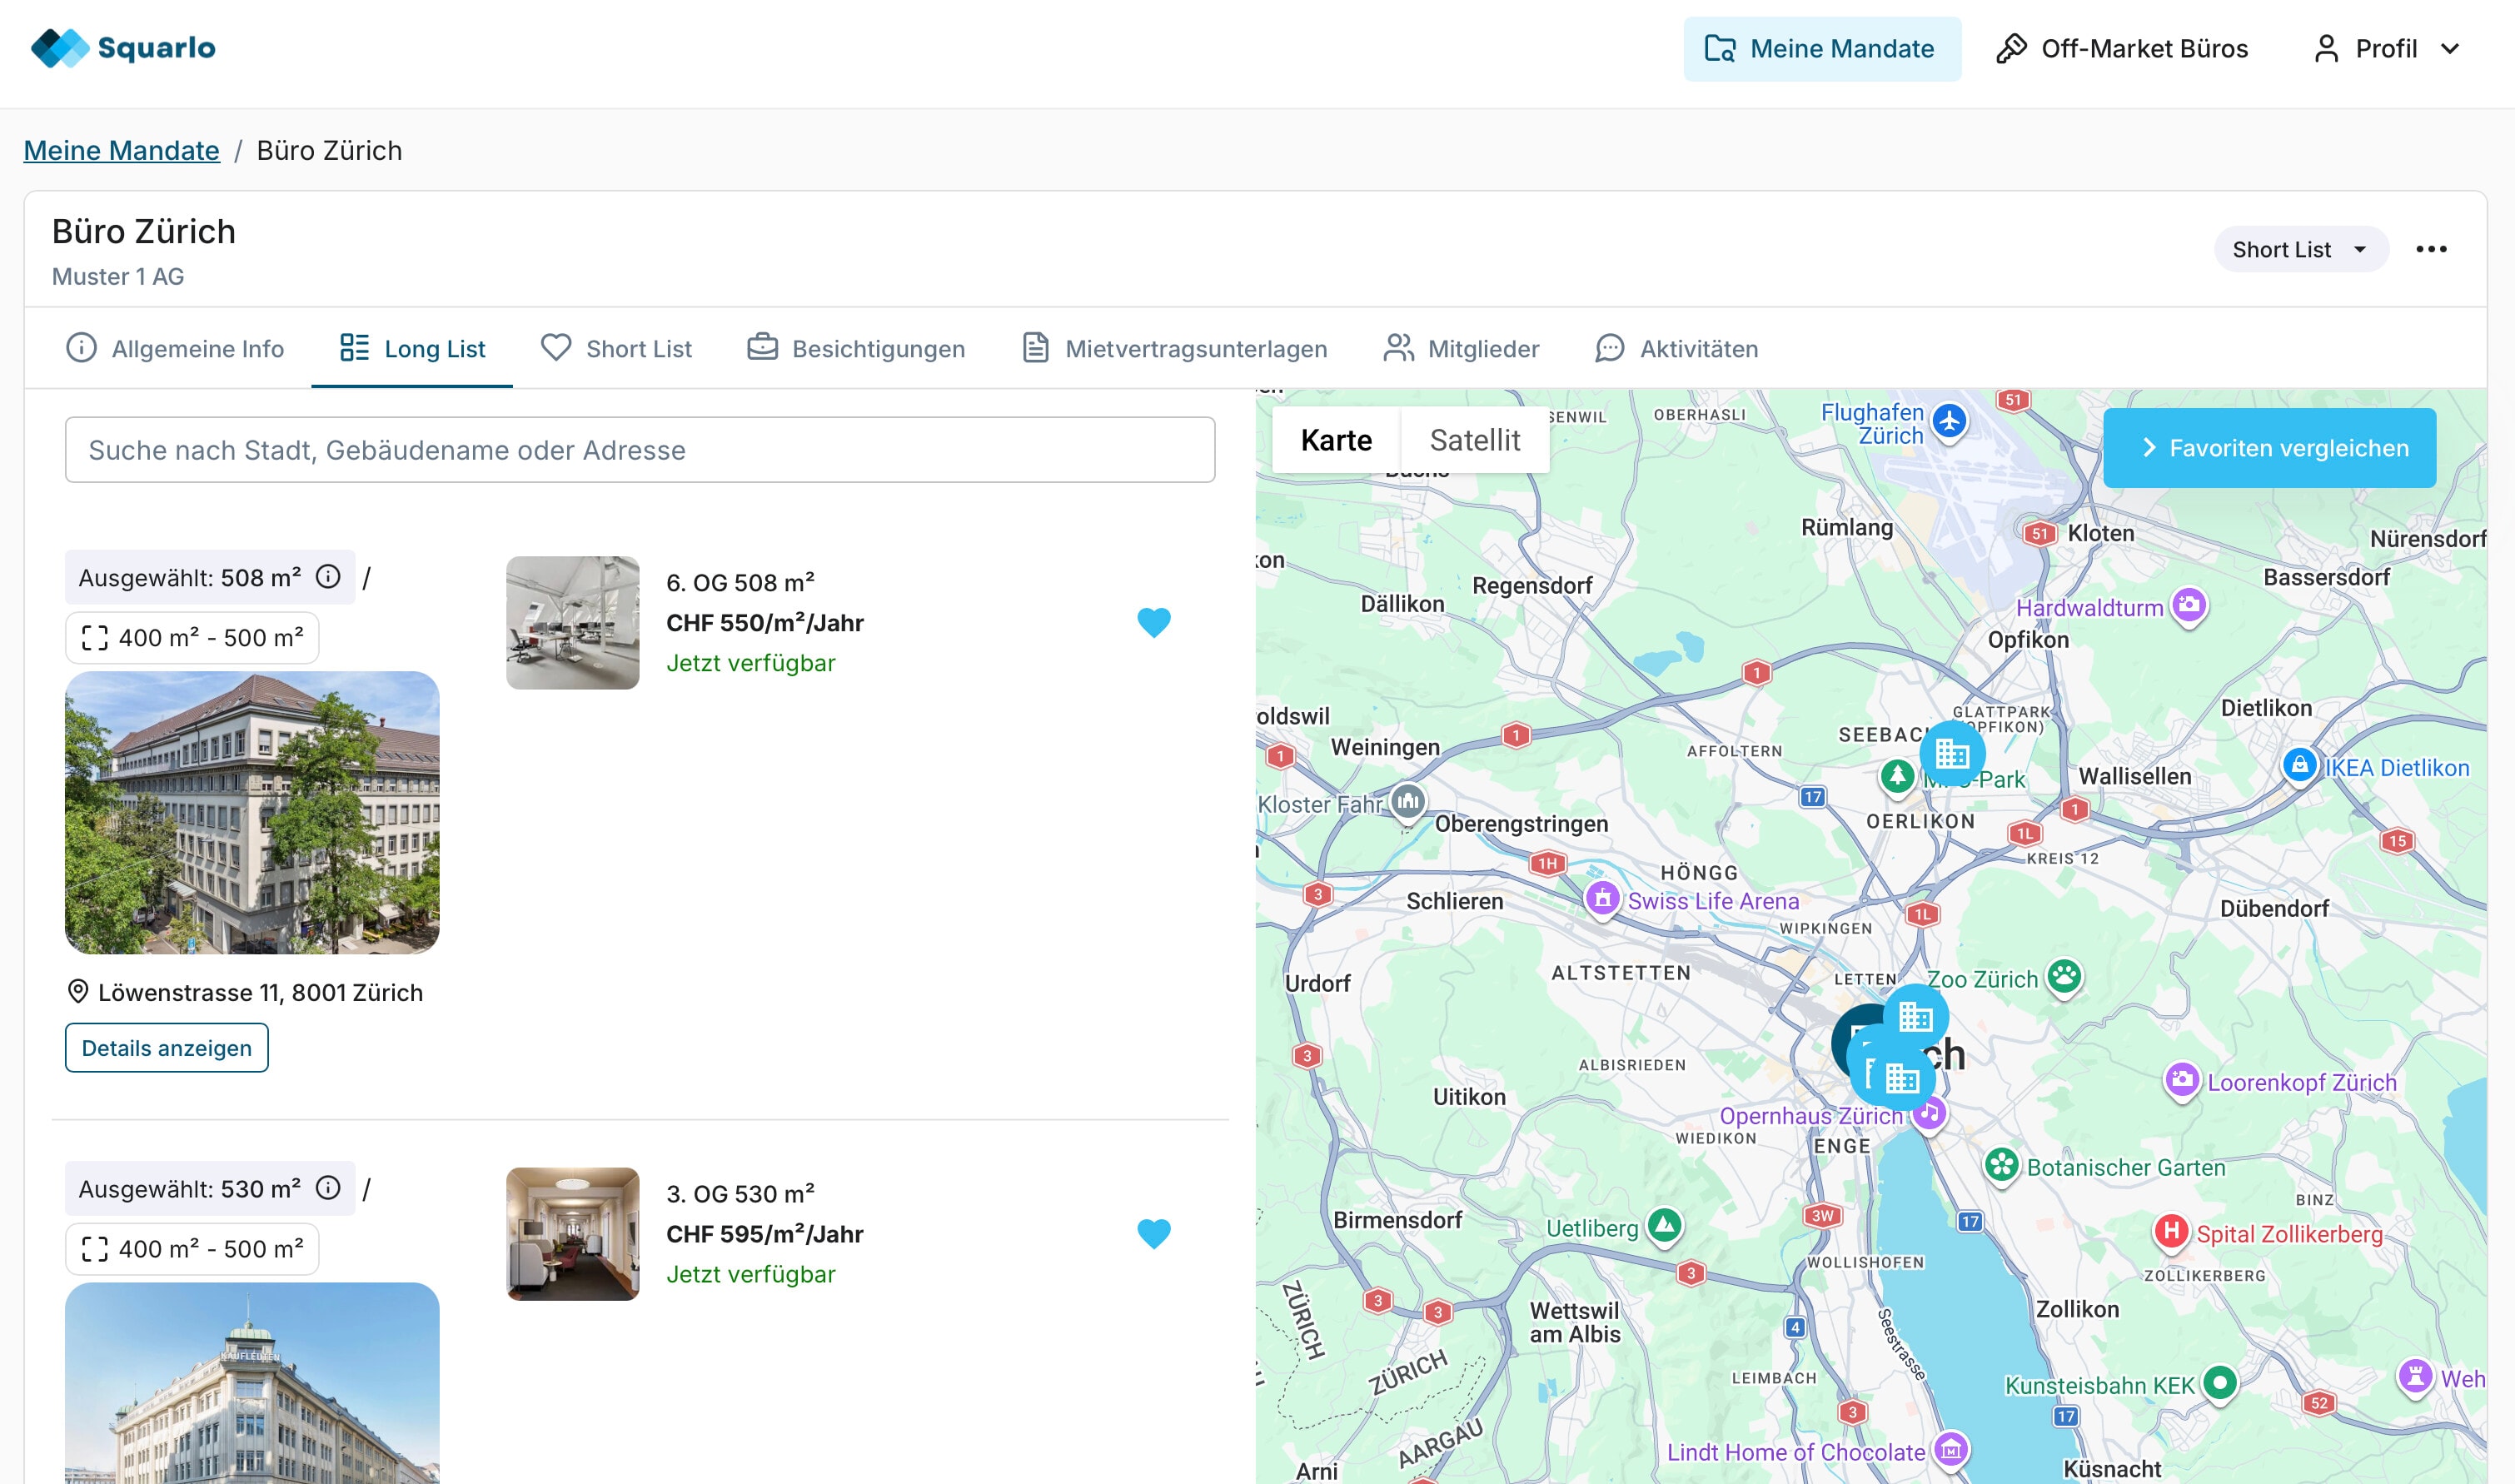This screenshot has width=2515, height=1484.
Task: Click info icon next to Ausgewählt: 530 m²
Action: pos(328,1188)
